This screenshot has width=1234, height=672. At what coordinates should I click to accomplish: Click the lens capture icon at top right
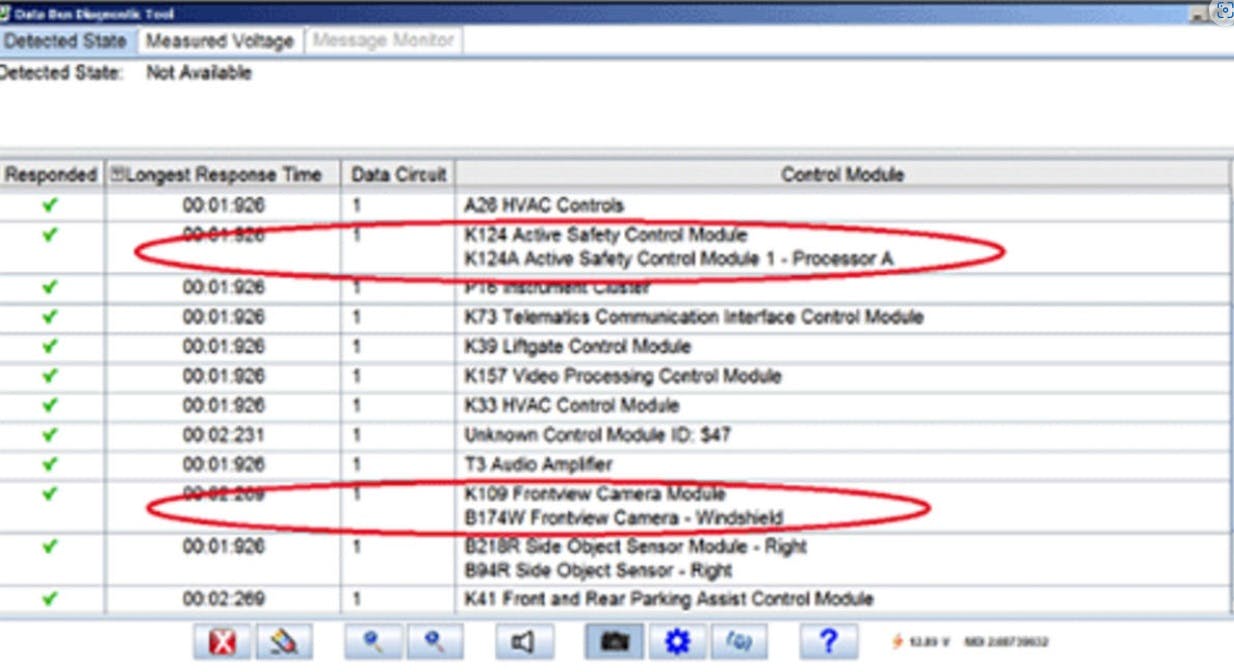(1222, 12)
